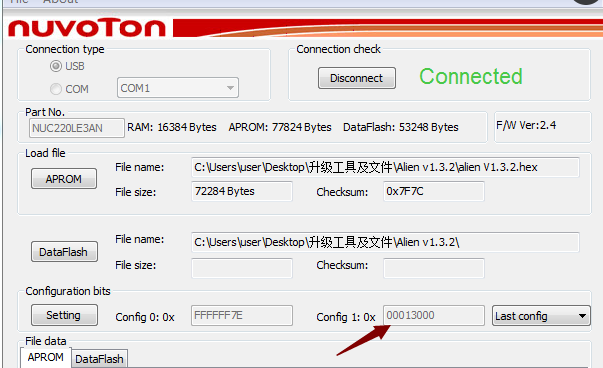Open the configuration bits Setting button
Viewport: 603px width, 368px height.
point(64,315)
